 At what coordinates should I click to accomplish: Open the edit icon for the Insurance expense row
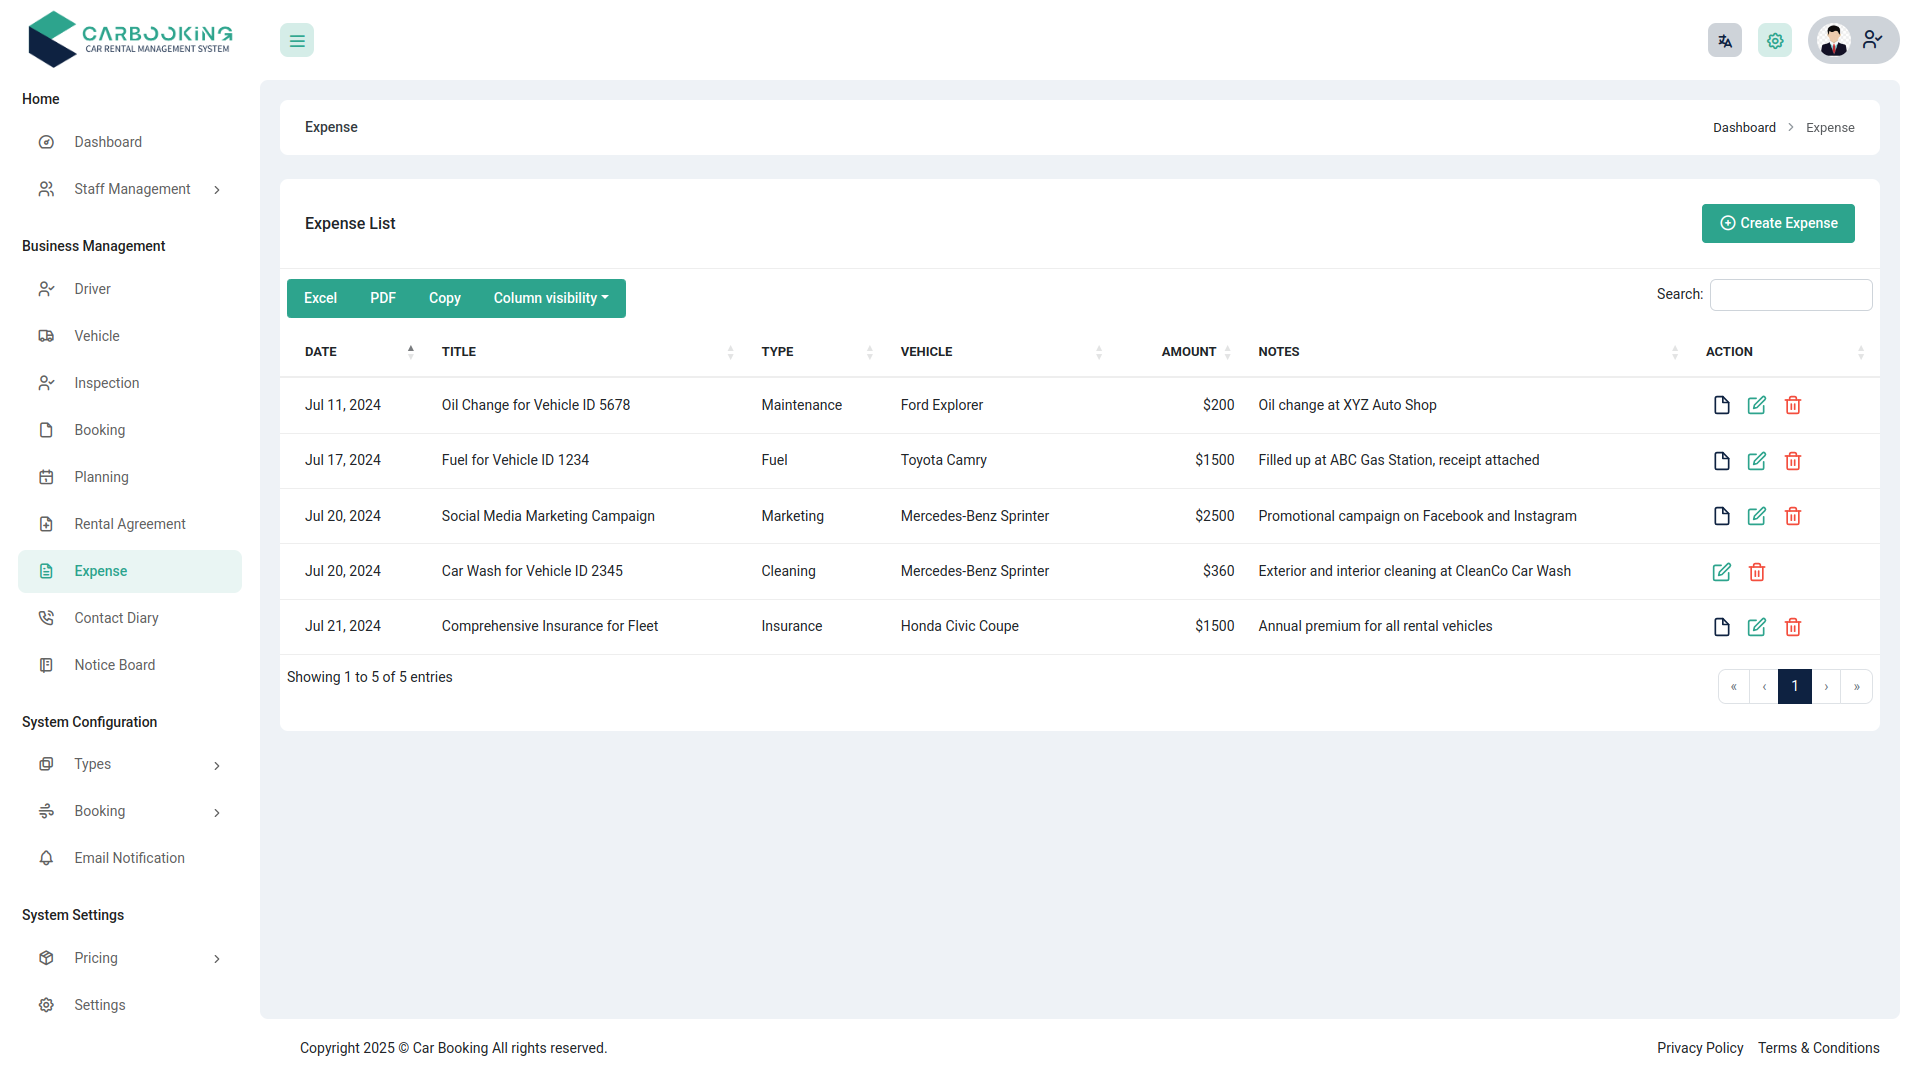pos(1757,627)
